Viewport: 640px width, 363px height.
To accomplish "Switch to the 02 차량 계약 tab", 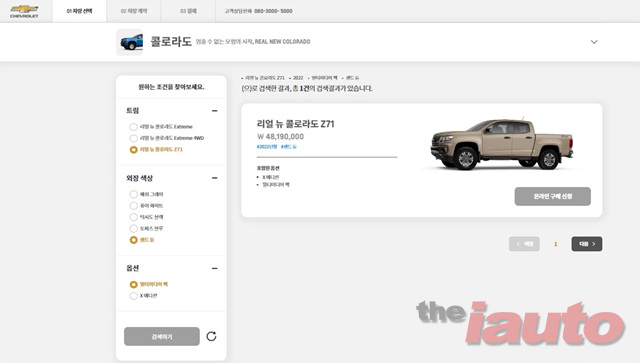I will [x=134, y=11].
